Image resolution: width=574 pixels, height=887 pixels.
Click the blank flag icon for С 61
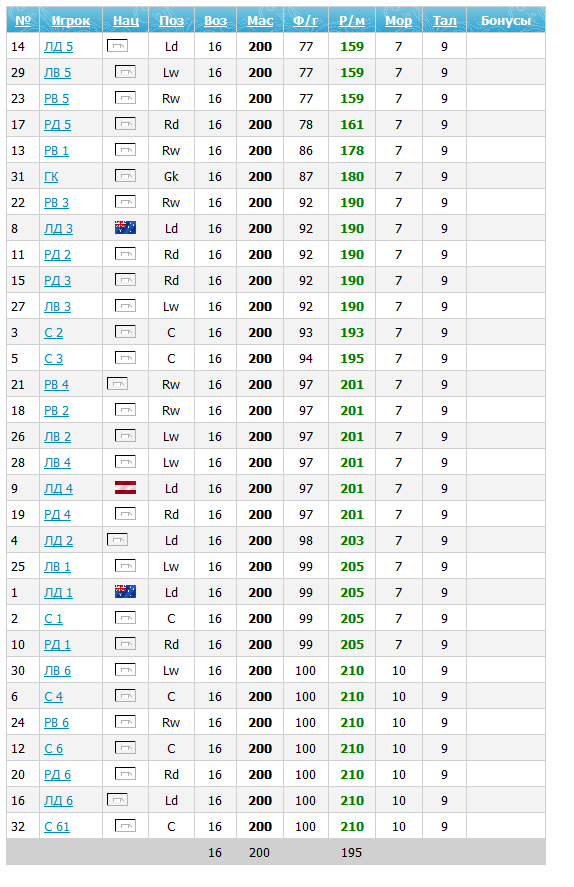click(125, 826)
